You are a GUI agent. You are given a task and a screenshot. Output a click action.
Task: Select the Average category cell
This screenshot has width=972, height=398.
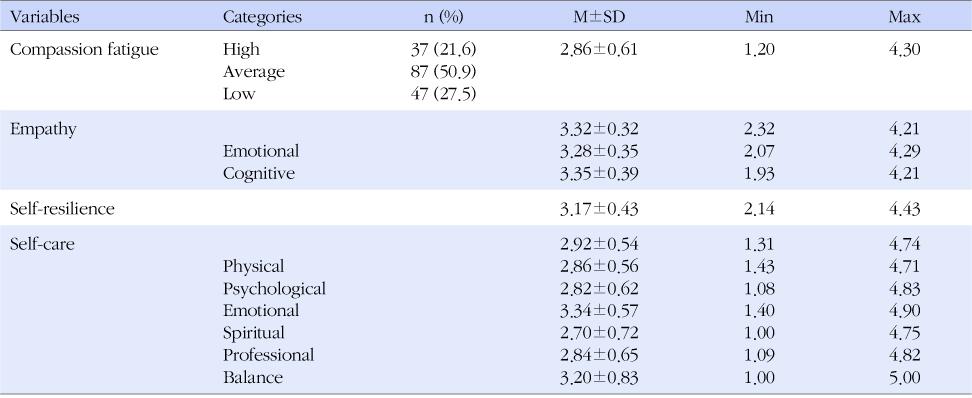(x=254, y=72)
